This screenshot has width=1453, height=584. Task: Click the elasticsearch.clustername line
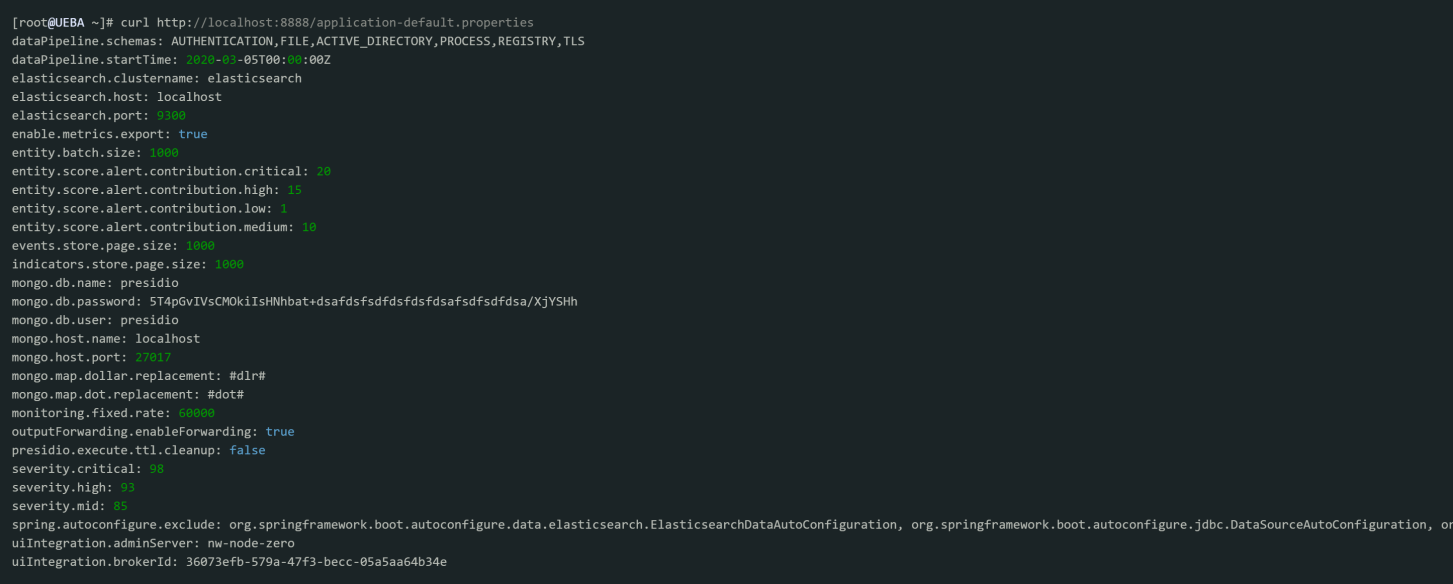(156, 78)
